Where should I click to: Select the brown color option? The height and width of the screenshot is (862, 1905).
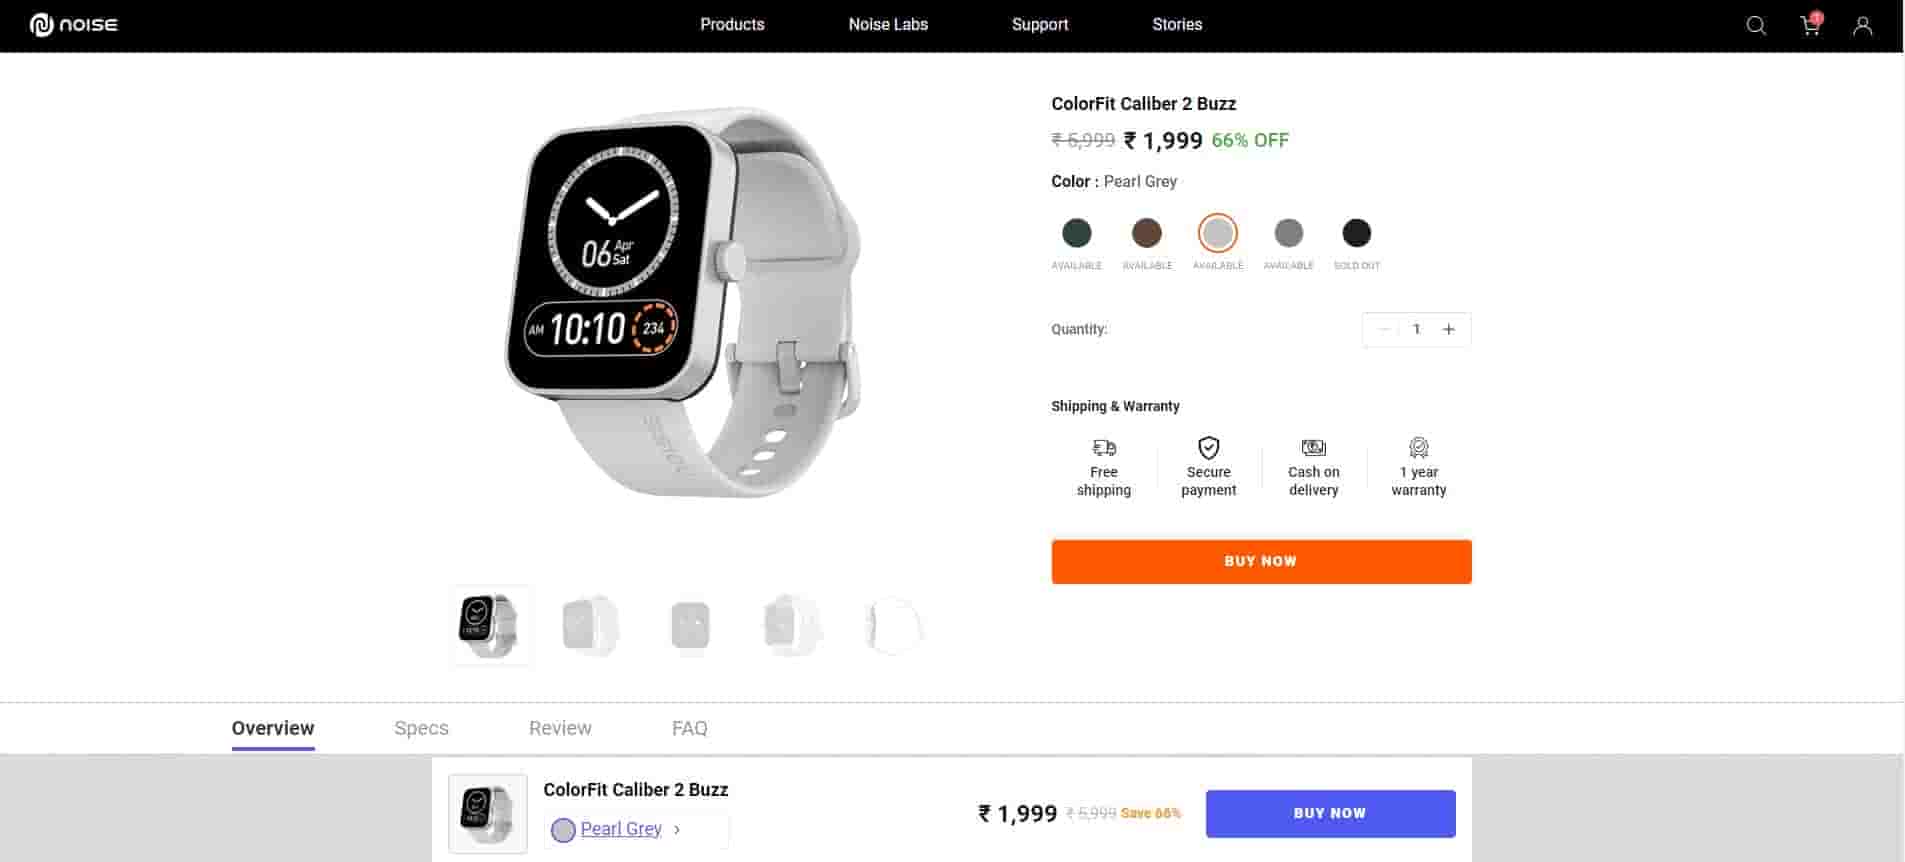click(1147, 233)
